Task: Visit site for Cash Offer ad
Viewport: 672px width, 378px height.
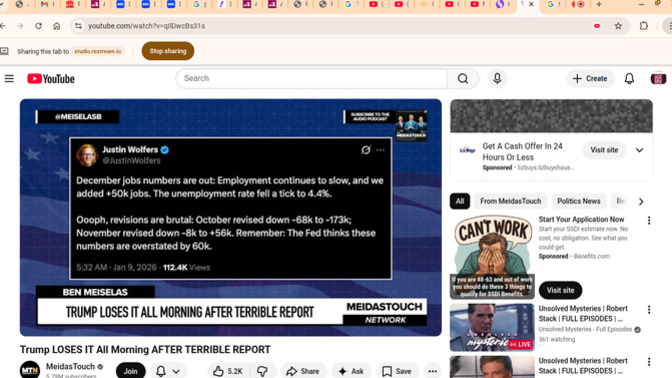Action: point(604,150)
